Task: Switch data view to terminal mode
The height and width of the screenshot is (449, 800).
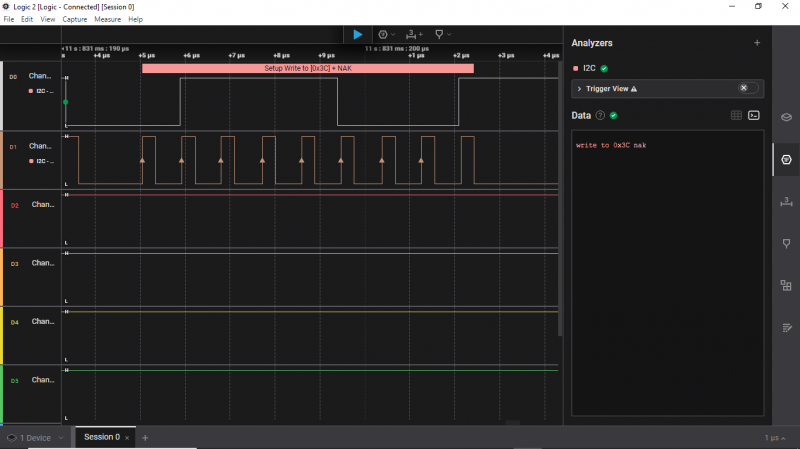Action: (x=754, y=115)
